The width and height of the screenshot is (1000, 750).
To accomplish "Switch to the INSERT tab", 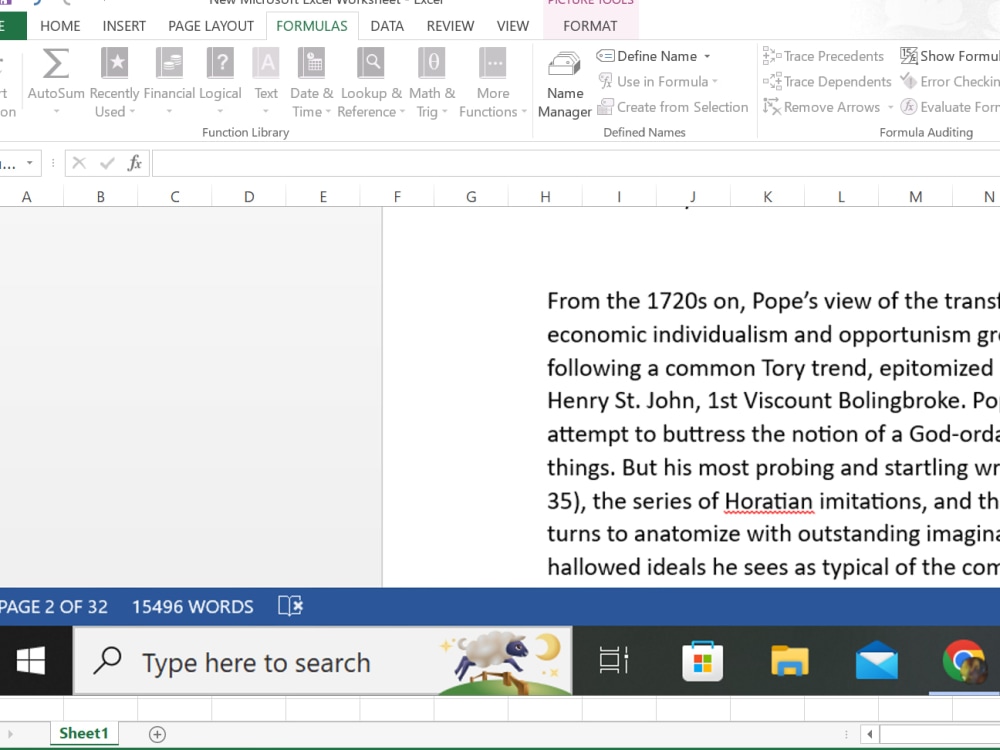I will click(x=124, y=26).
